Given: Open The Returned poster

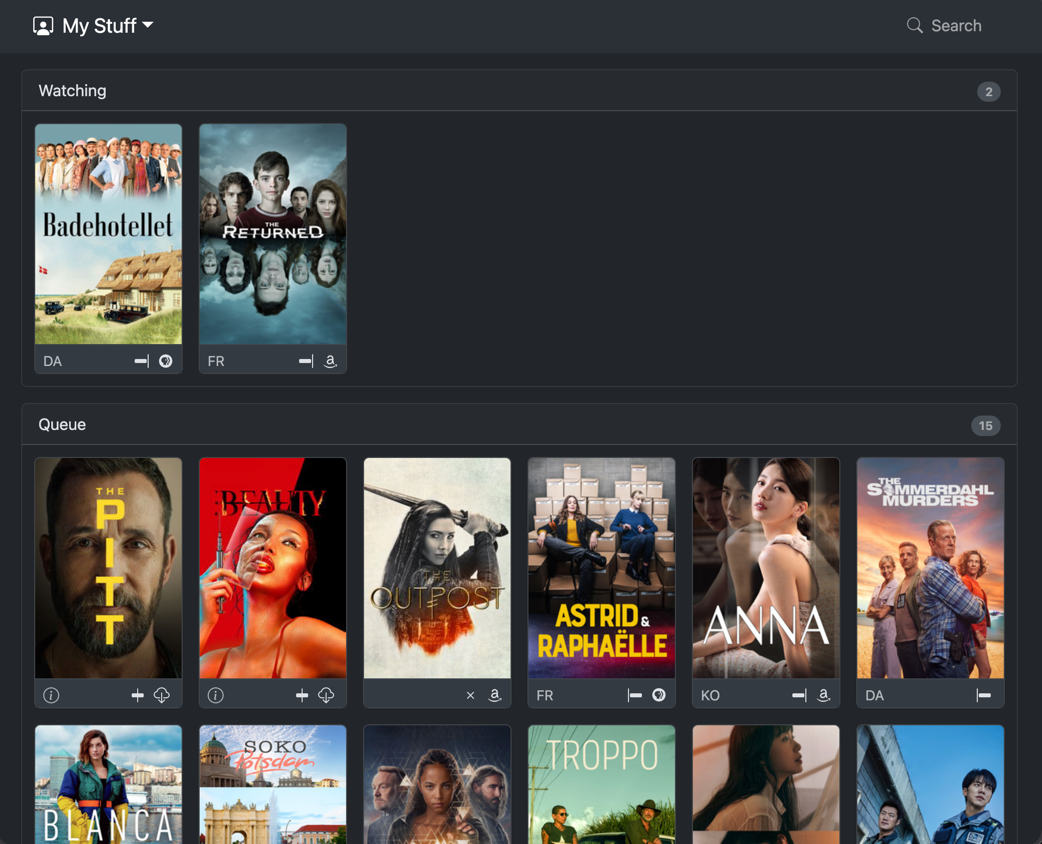Looking at the screenshot, I should click(x=272, y=234).
